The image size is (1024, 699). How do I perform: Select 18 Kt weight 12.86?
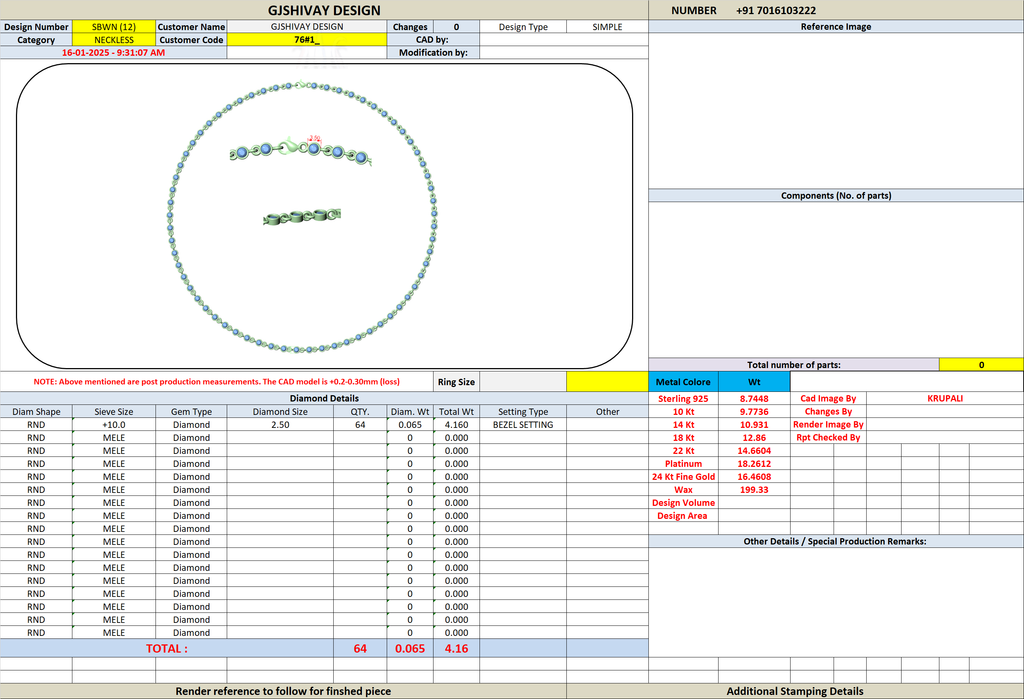point(754,438)
